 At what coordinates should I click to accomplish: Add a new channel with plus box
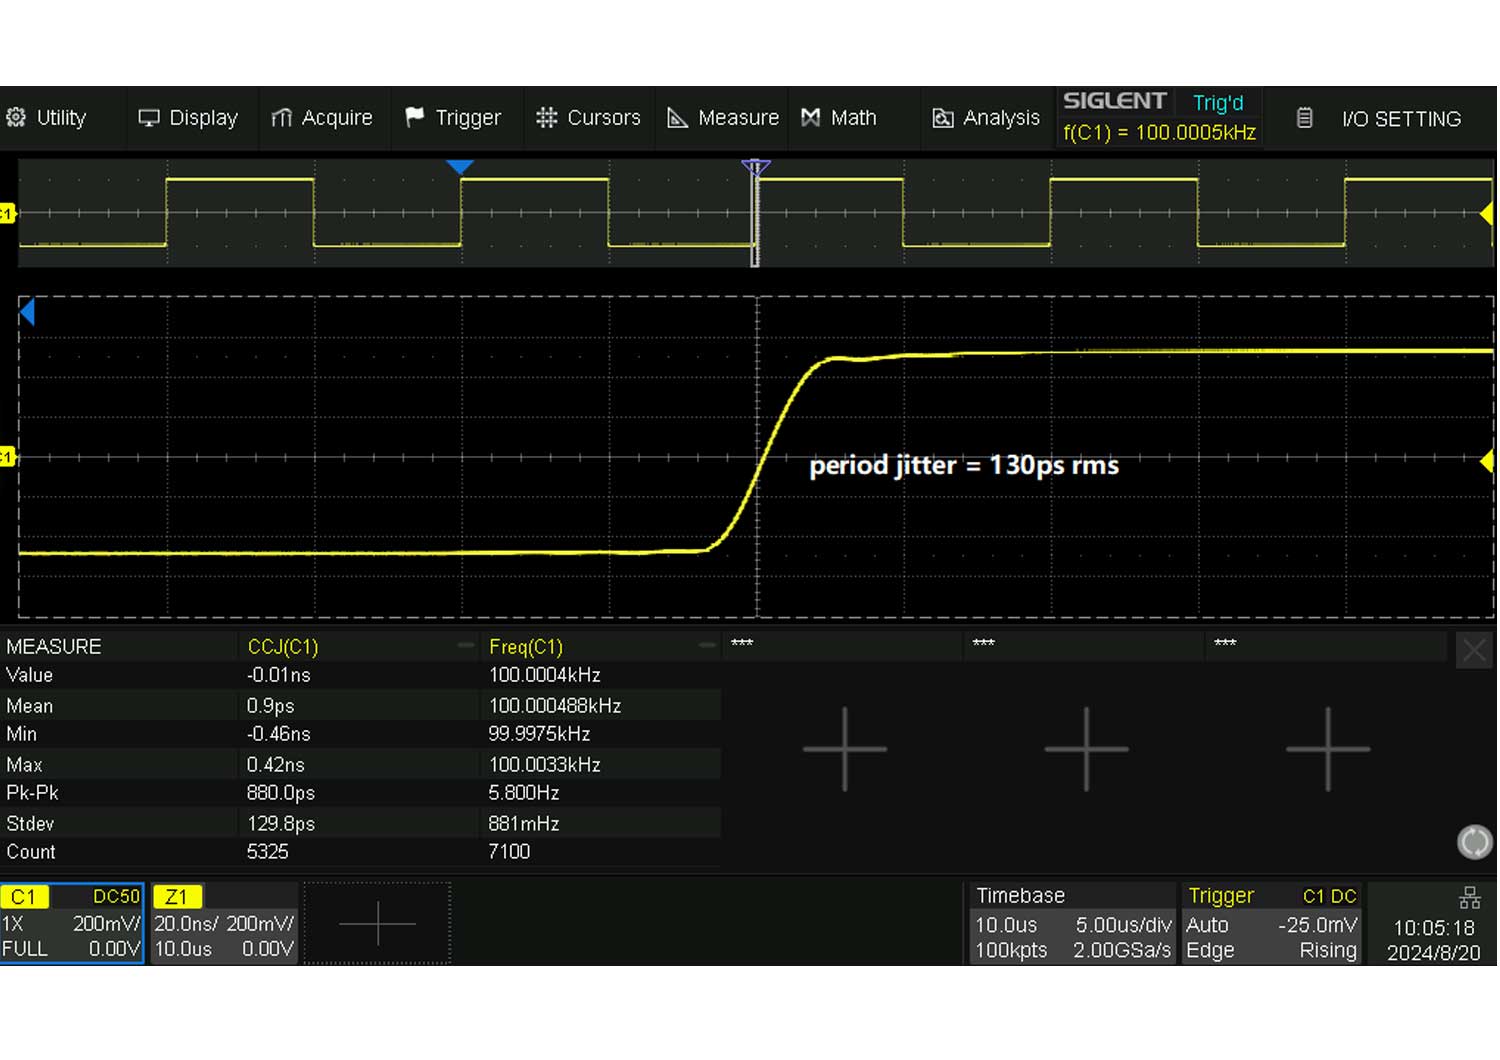pyautogui.click(x=377, y=923)
